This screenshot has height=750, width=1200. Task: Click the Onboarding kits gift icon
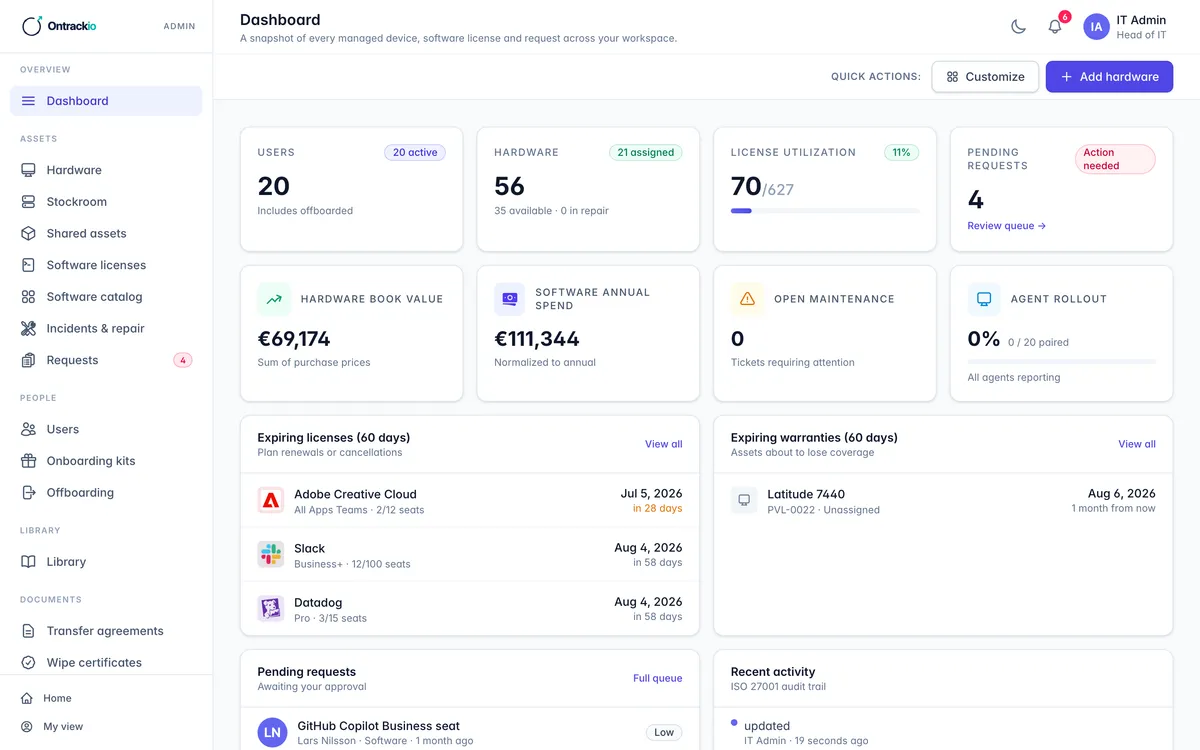coord(28,461)
